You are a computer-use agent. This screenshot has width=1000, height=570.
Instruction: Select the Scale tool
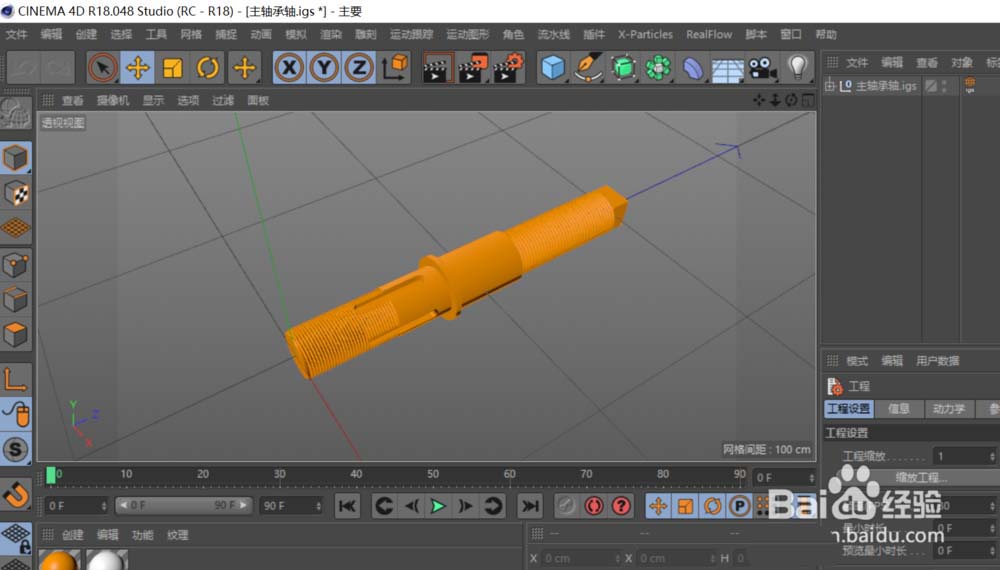point(173,68)
